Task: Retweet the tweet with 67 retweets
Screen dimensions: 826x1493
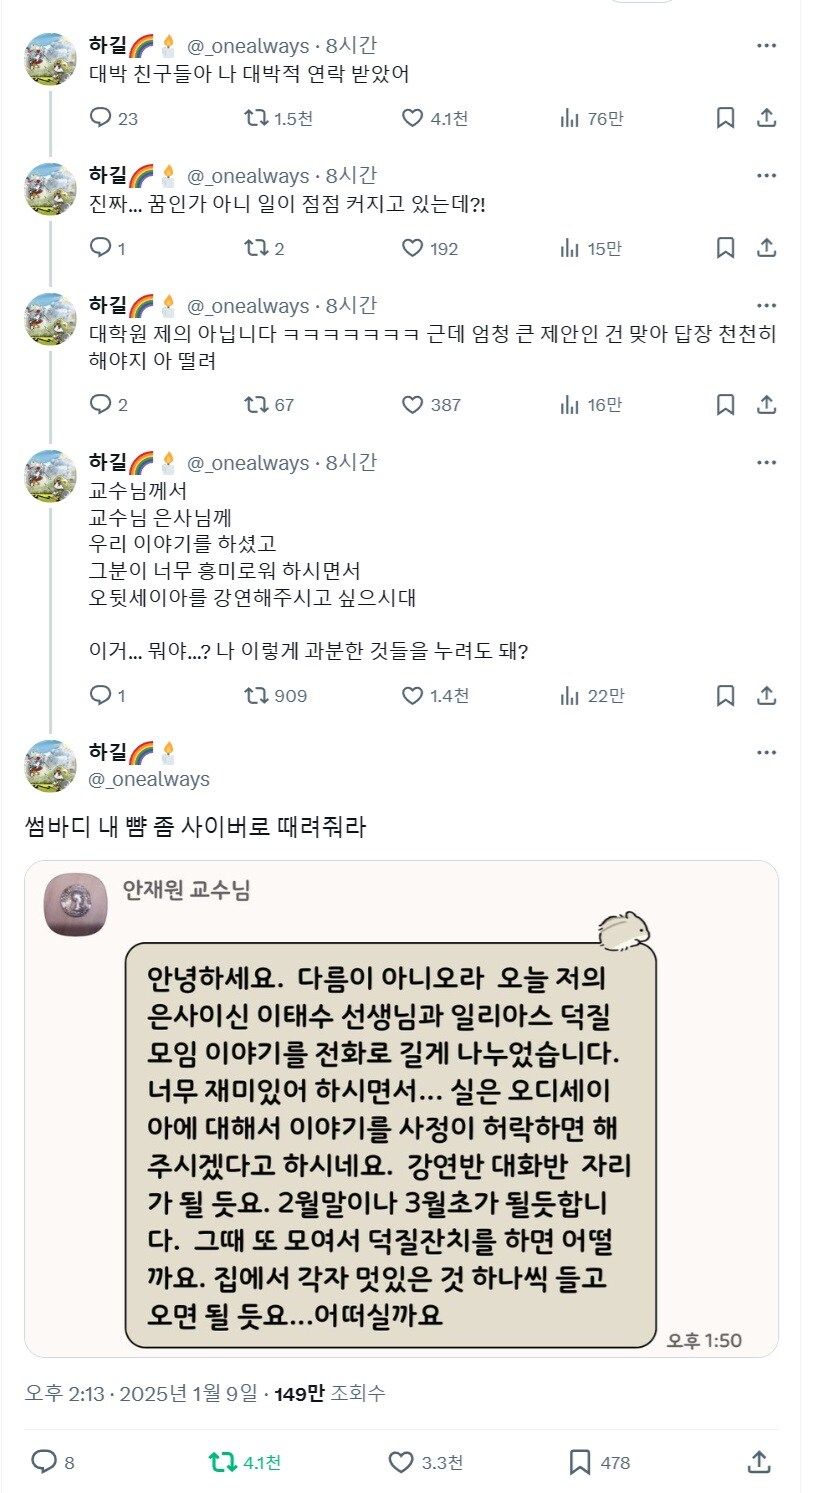Action: pos(257,404)
